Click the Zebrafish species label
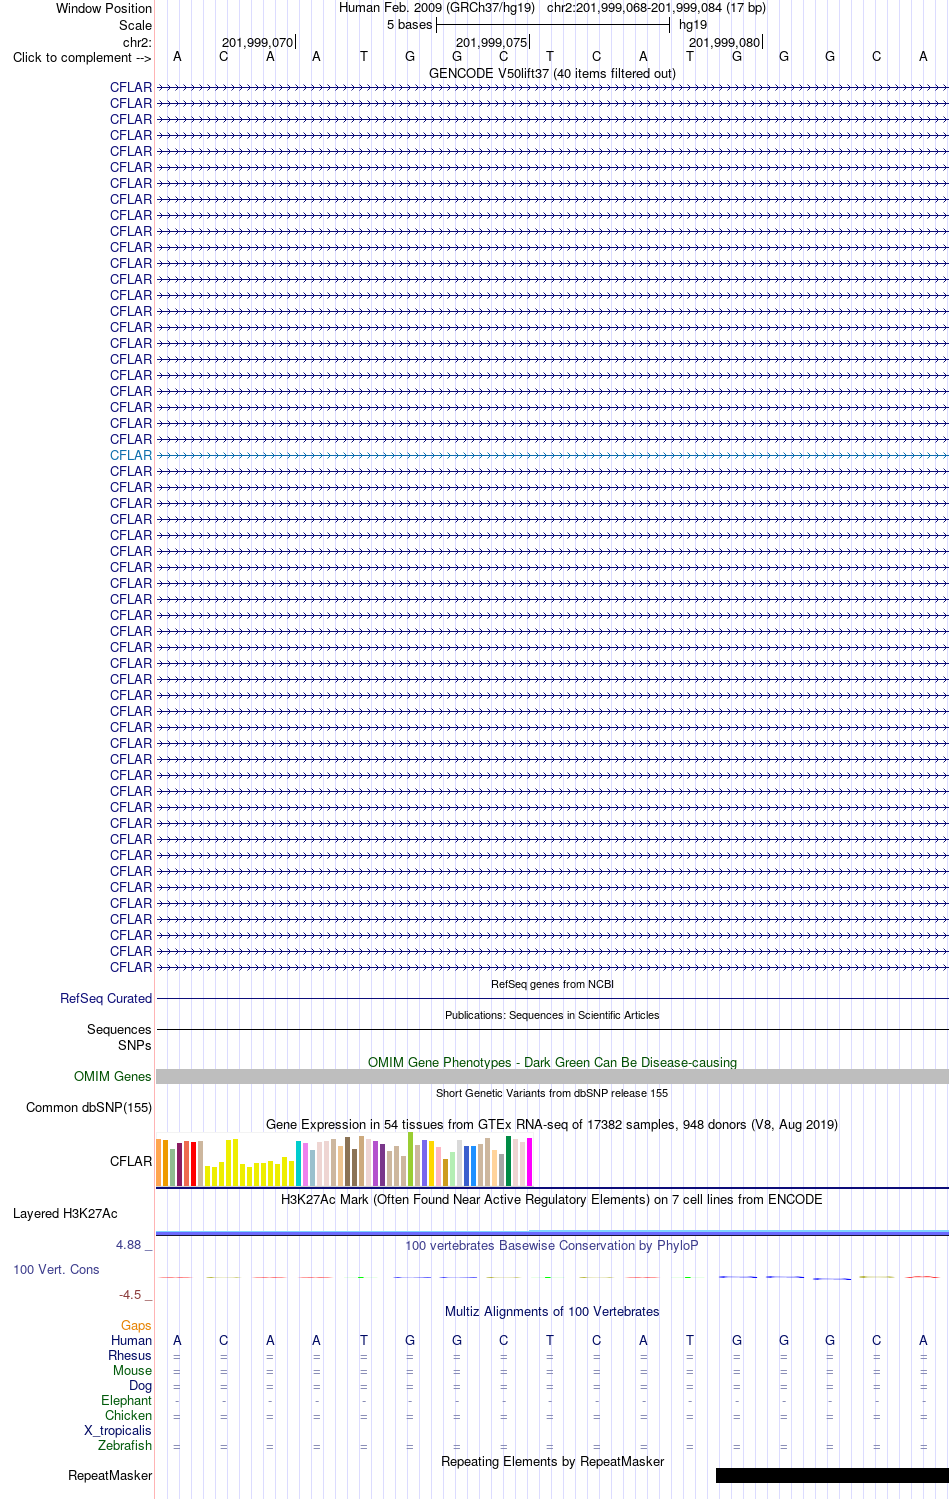The image size is (950, 1499). [125, 1445]
